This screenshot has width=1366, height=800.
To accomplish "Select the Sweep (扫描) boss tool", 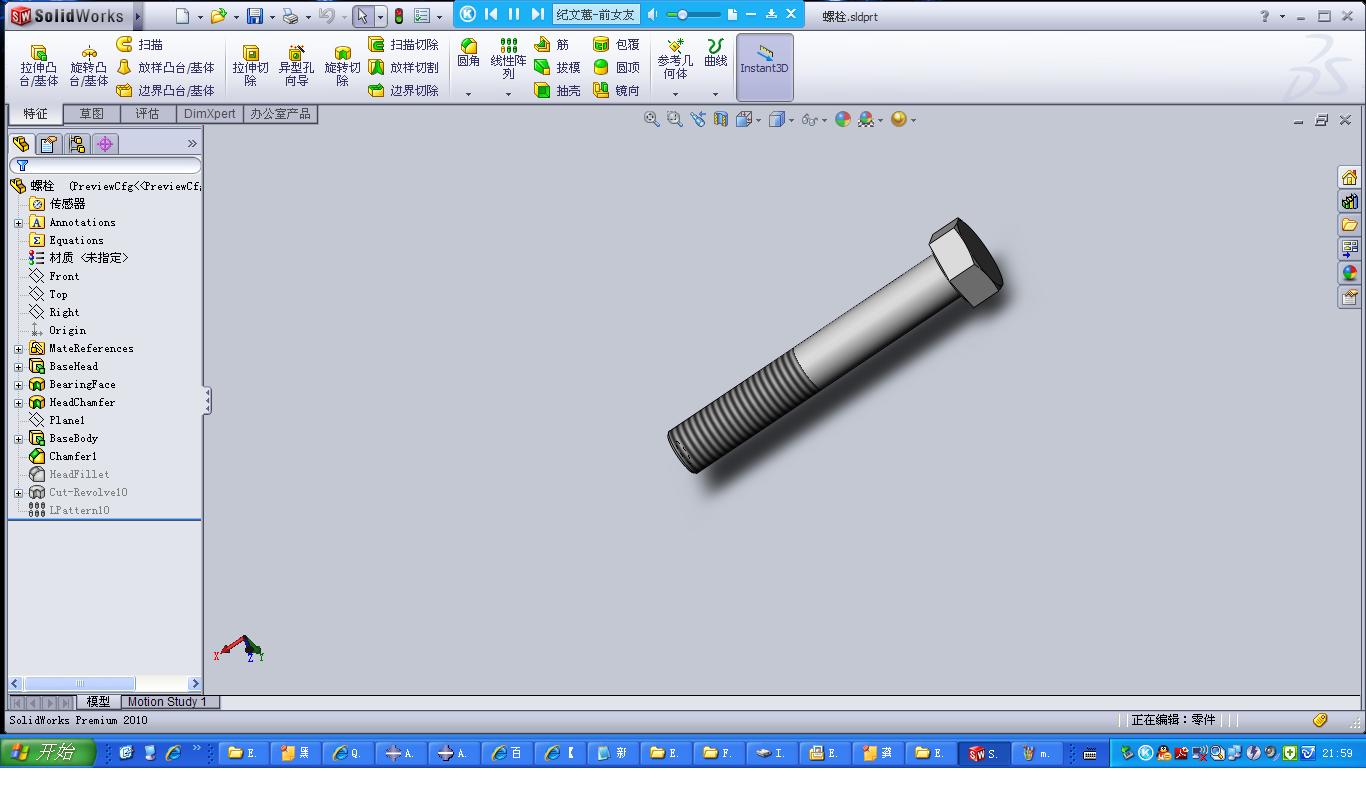I will click(x=140, y=45).
